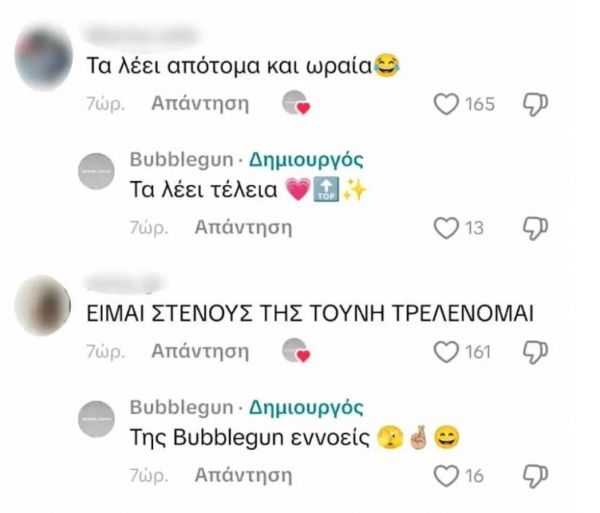
Task: Dislike Bubblegun's 'Τα λέει τέλεια' reply
Action: pyautogui.click(x=535, y=228)
